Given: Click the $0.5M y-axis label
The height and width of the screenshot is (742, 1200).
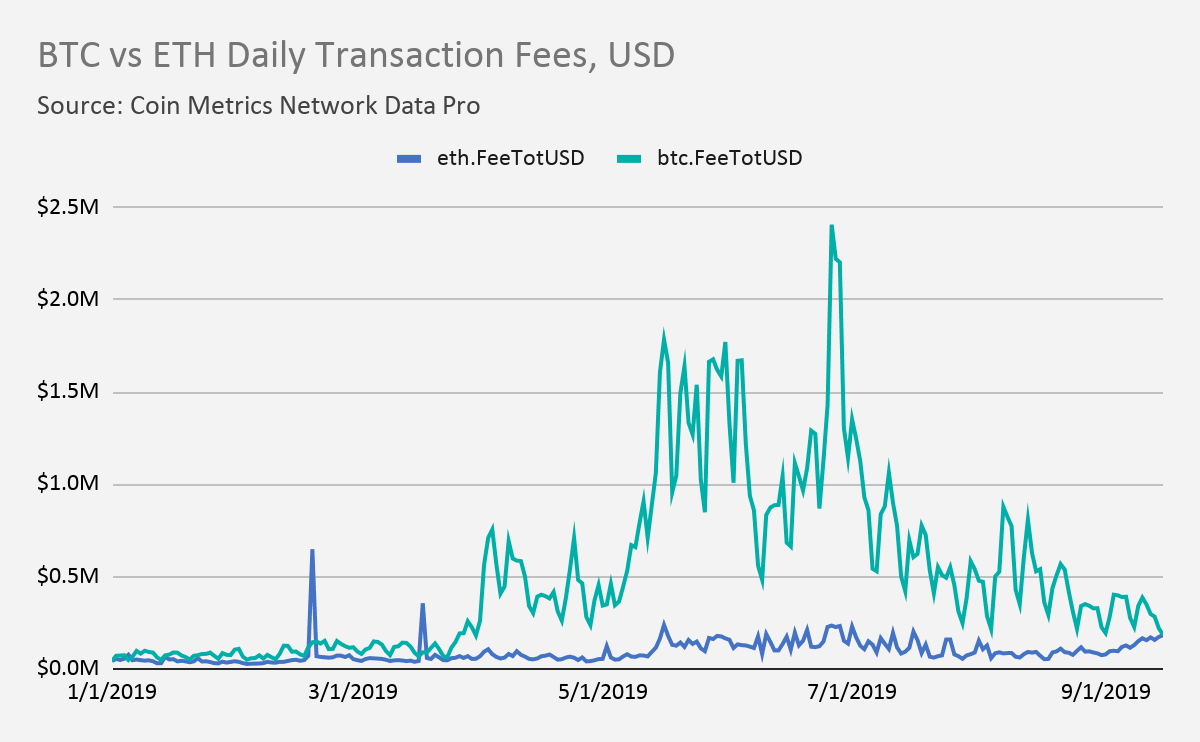Looking at the screenshot, I should pos(69,577).
